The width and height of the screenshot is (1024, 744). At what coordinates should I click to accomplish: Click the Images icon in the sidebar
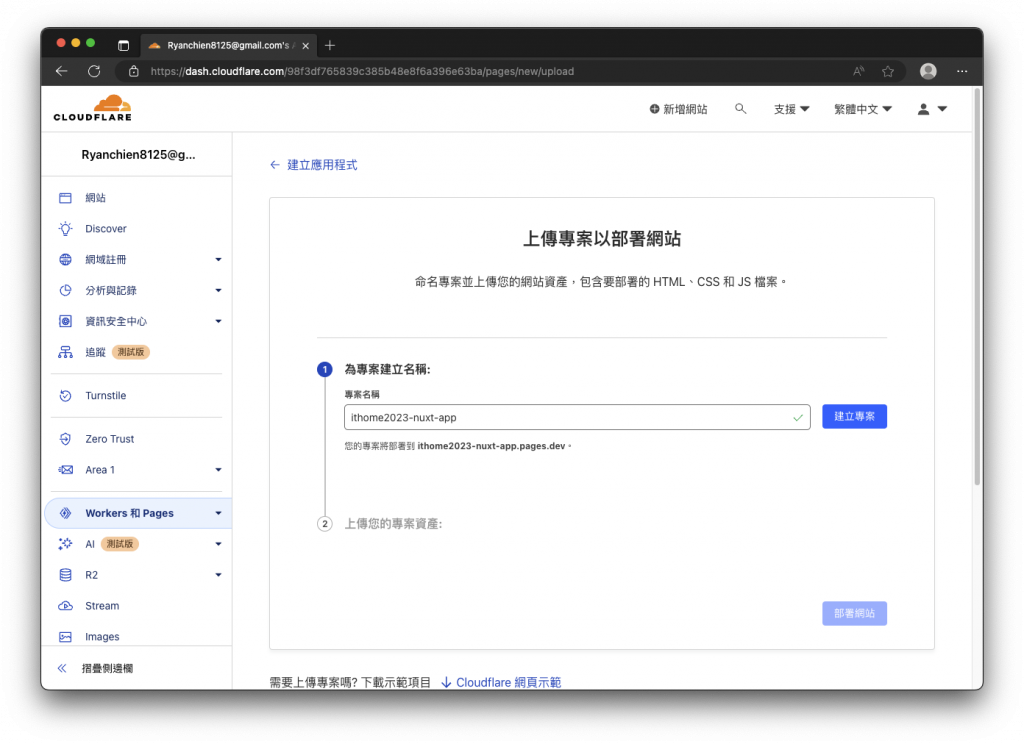pos(65,636)
